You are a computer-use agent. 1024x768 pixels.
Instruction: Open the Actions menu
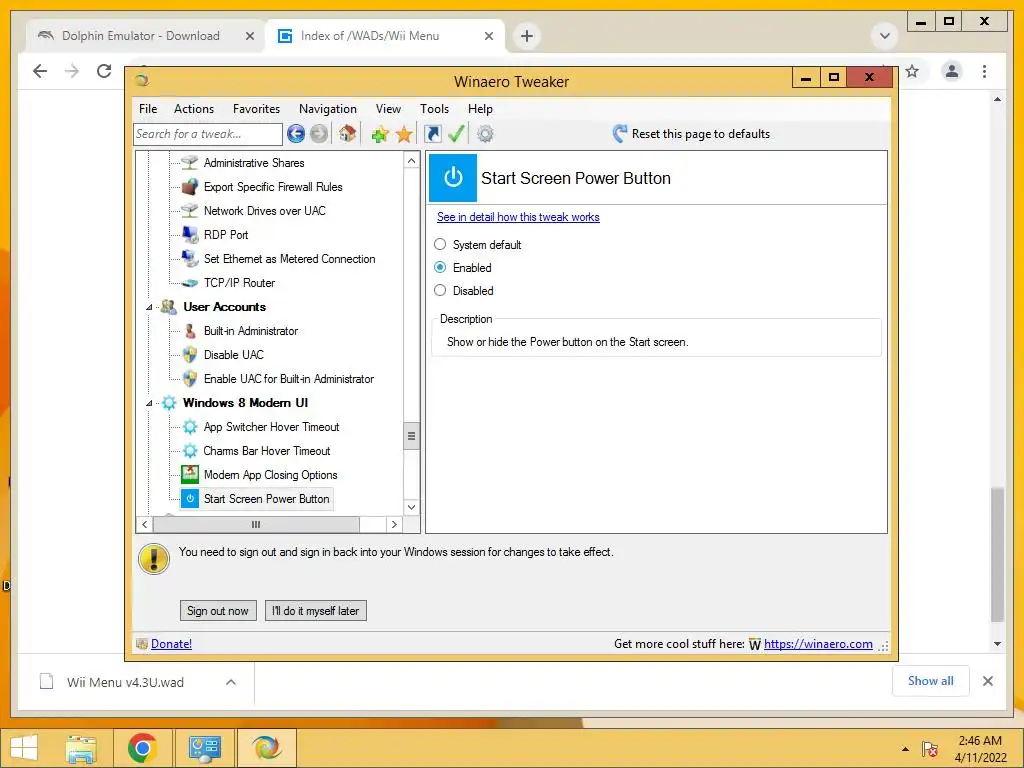[194, 109]
